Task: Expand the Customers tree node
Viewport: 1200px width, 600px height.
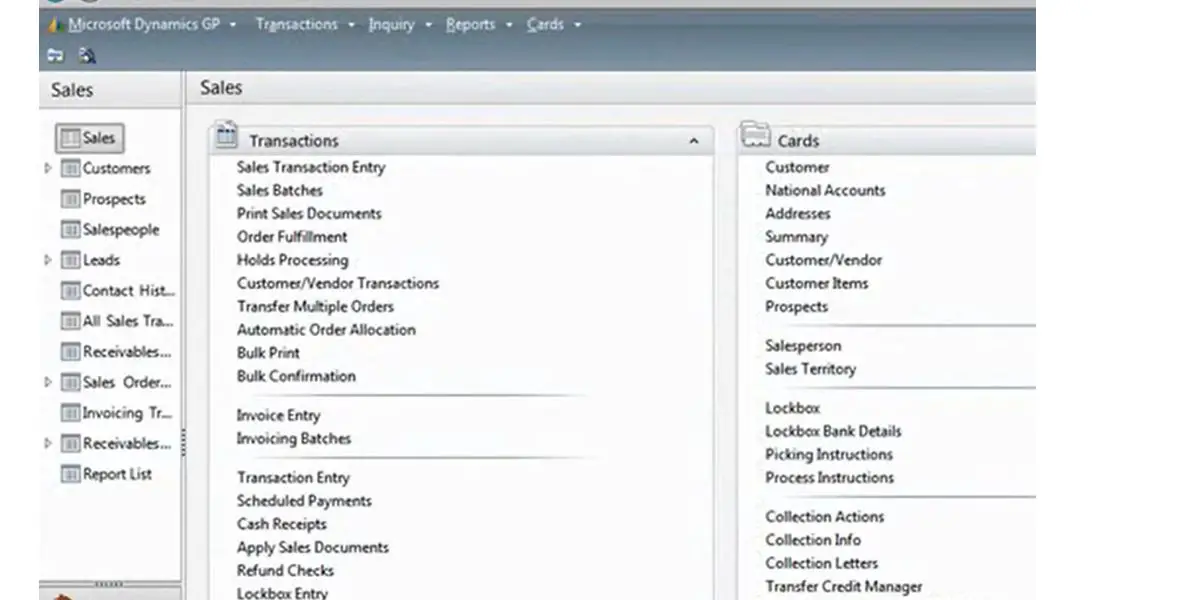Action: (48, 168)
